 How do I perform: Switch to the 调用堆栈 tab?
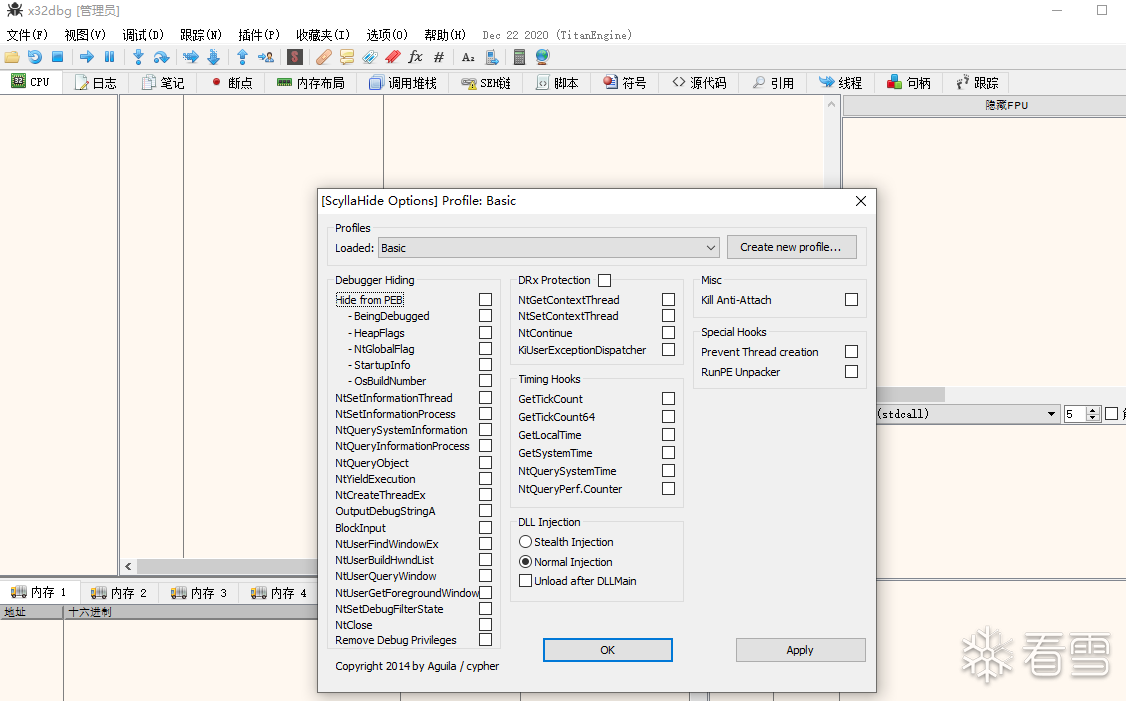click(403, 83)
